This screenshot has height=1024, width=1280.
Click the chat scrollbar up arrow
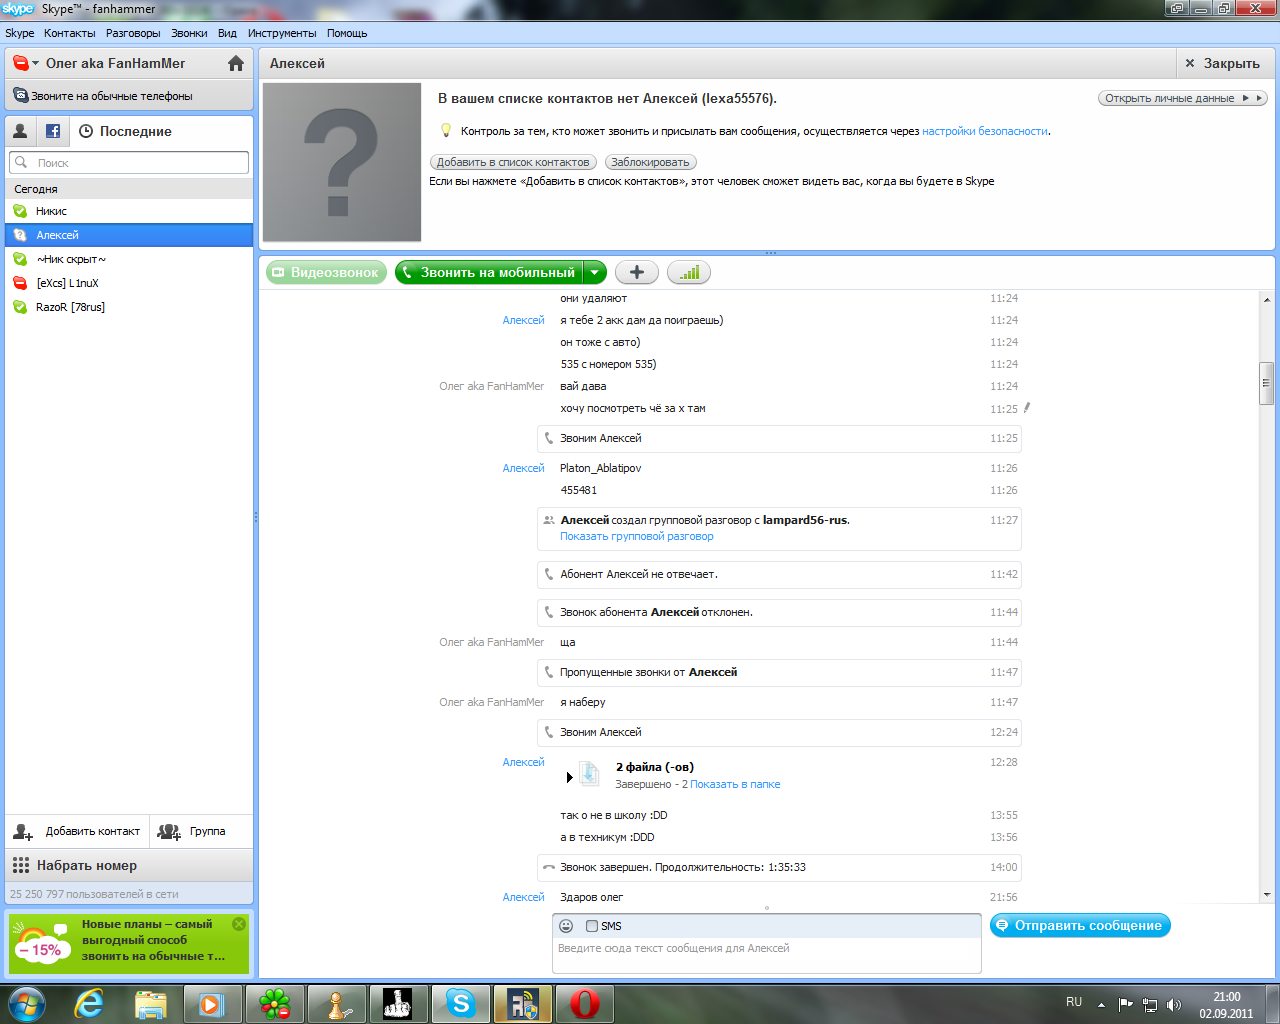[x=1266, y=300]
